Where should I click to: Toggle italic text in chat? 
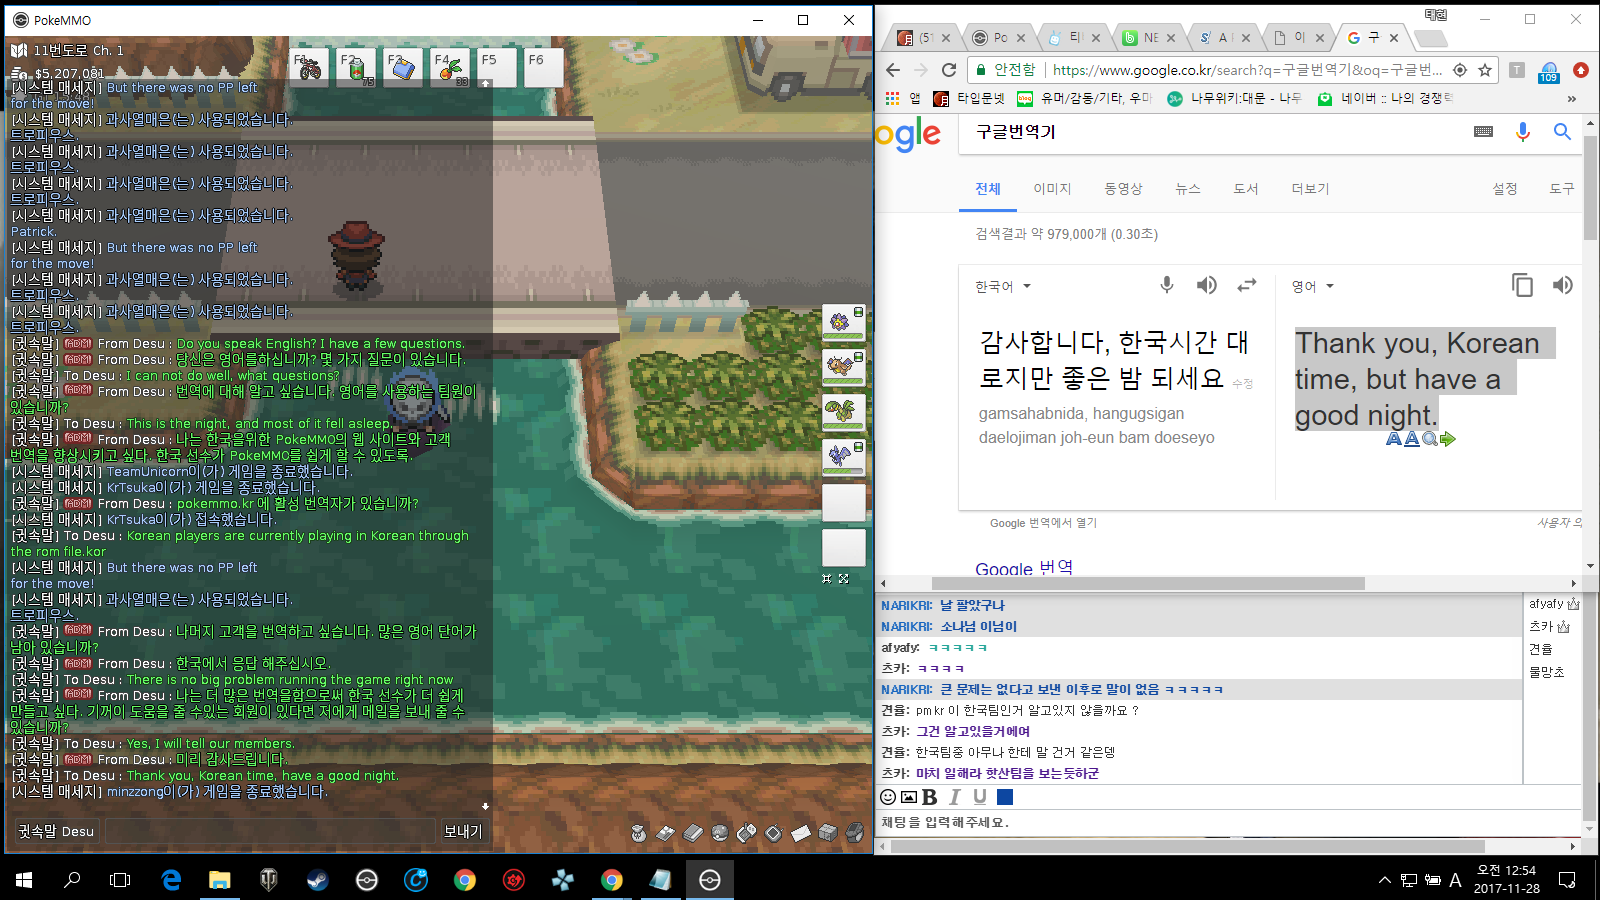coord(955,797)
